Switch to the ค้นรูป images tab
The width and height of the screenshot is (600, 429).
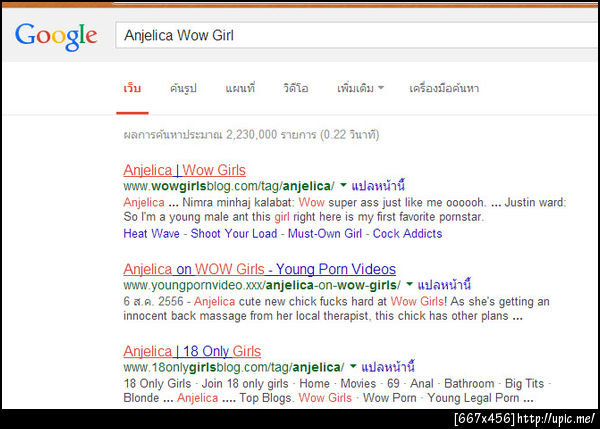[183, 88]
